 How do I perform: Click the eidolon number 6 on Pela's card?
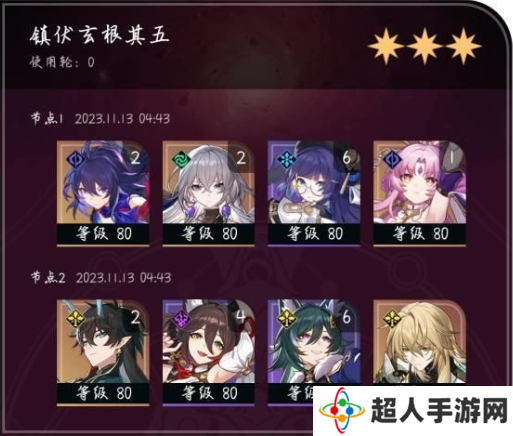[x=347, y=158]
